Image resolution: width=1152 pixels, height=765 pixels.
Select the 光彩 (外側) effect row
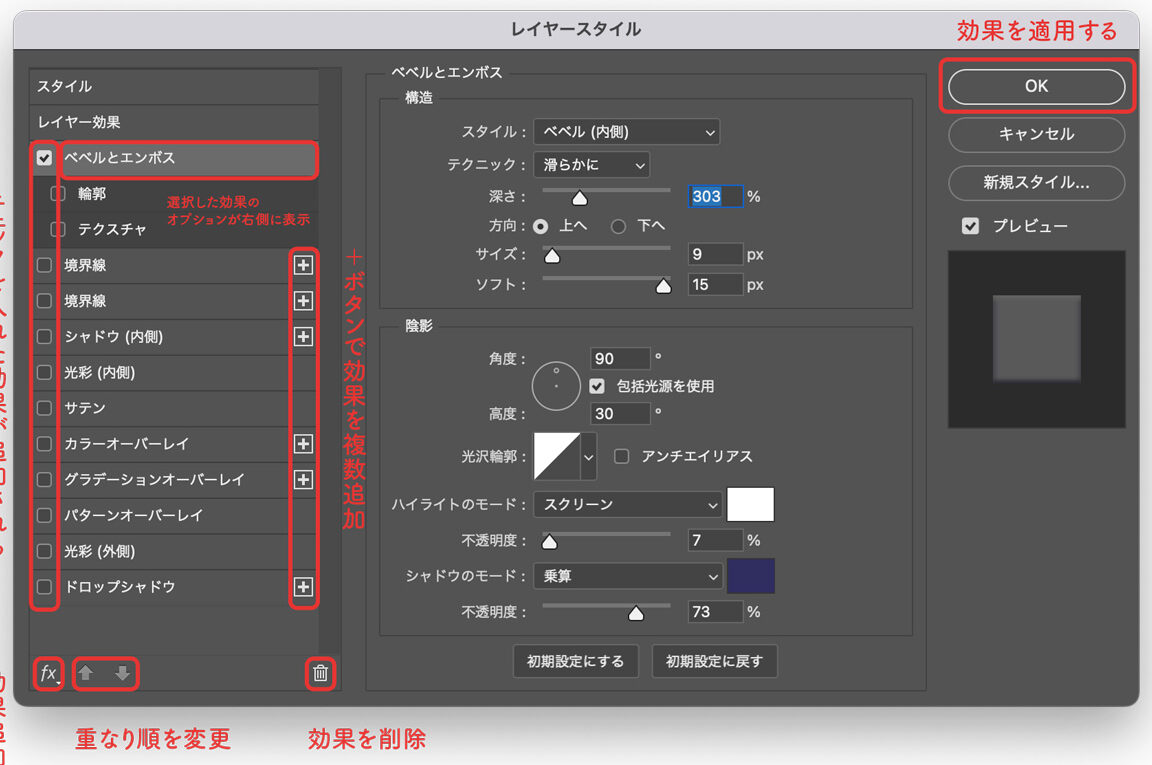coord(174,551)
